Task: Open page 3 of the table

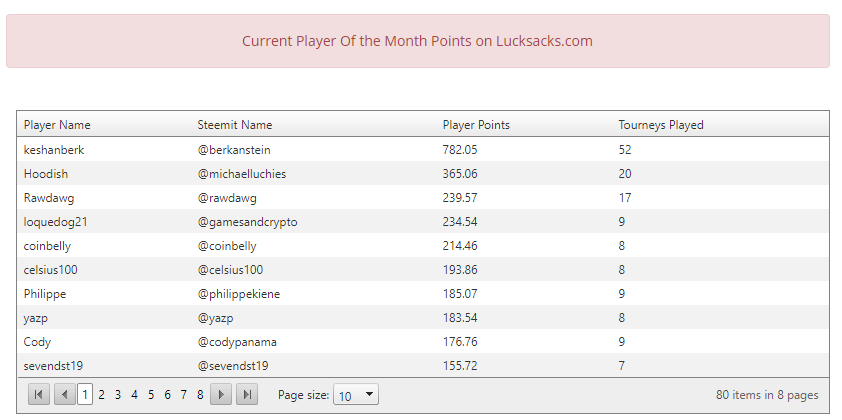Action: click(118, 395)
